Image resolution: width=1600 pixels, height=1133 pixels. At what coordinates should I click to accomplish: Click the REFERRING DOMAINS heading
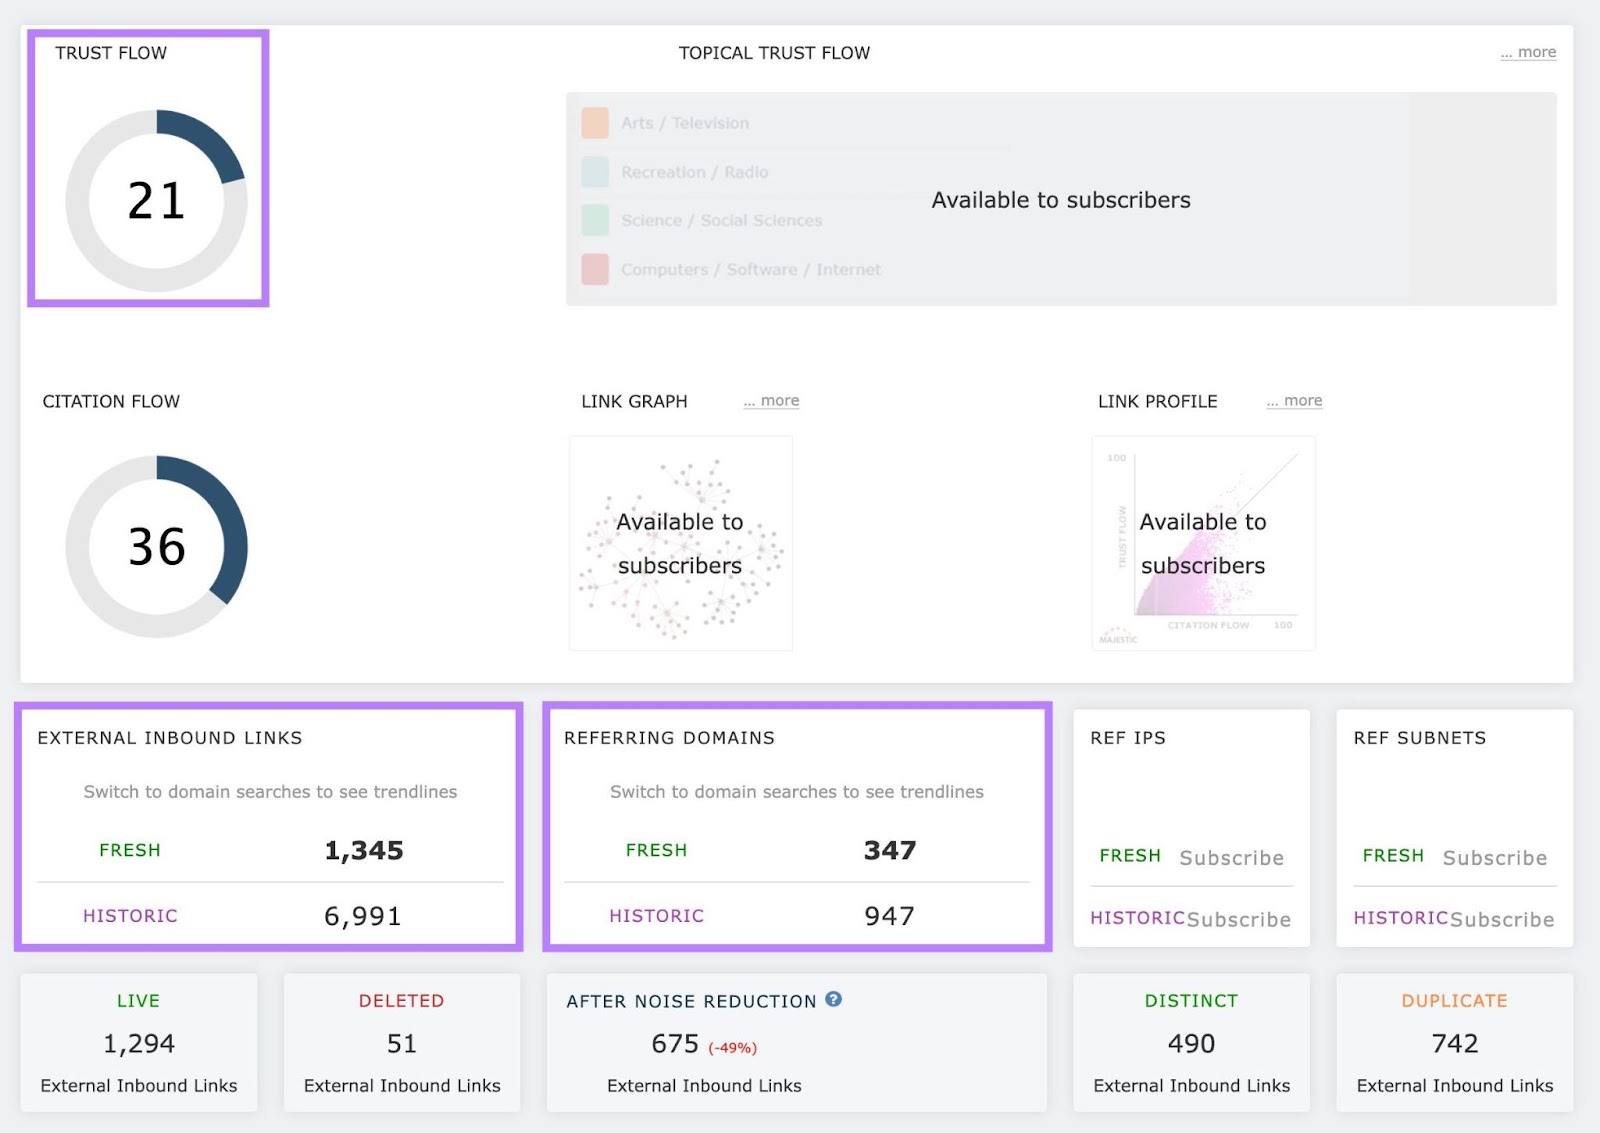[669, 738]
